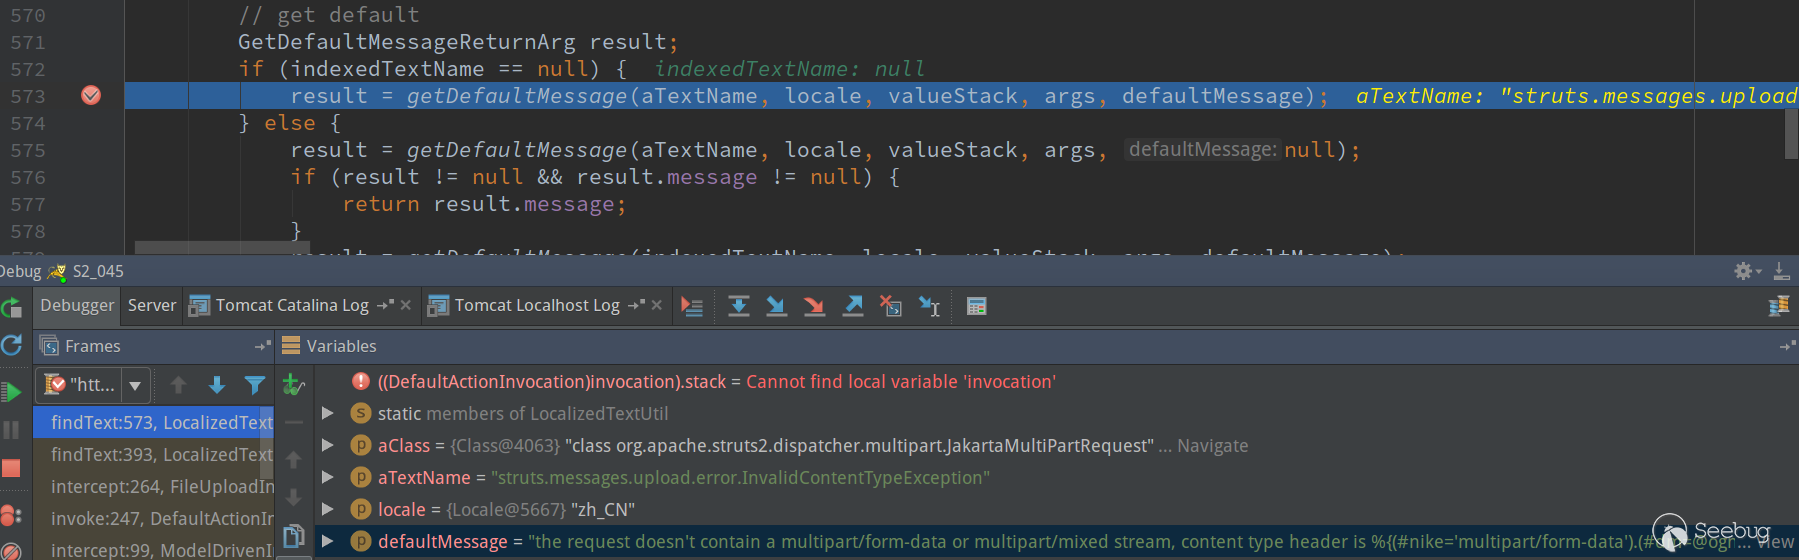Click the Run to Cursor icon
1799x560 pixels.
930,306
